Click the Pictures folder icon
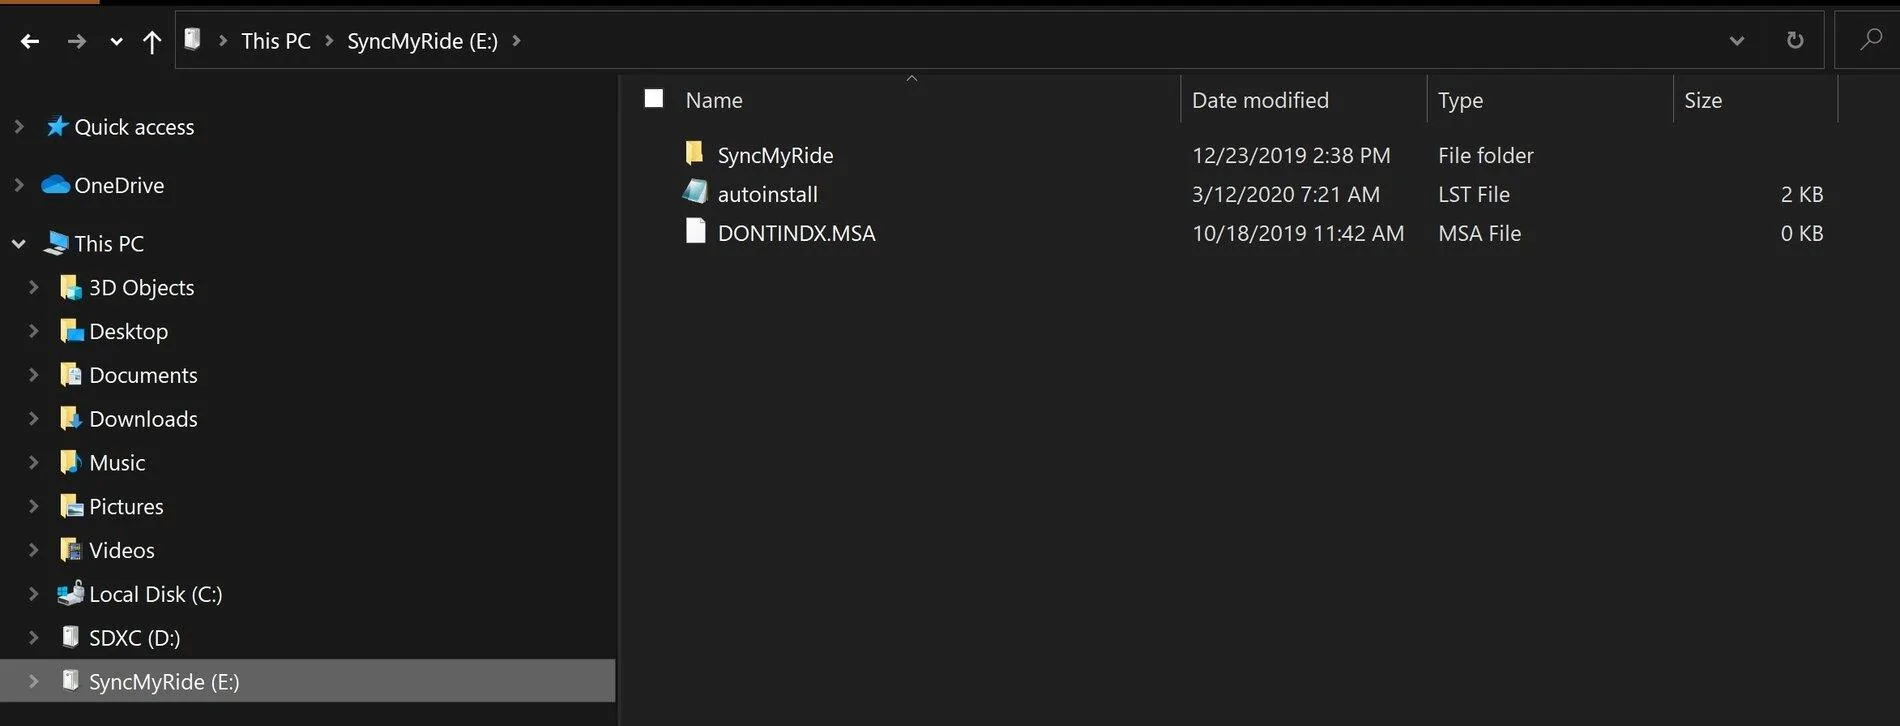 pos(71,506)
